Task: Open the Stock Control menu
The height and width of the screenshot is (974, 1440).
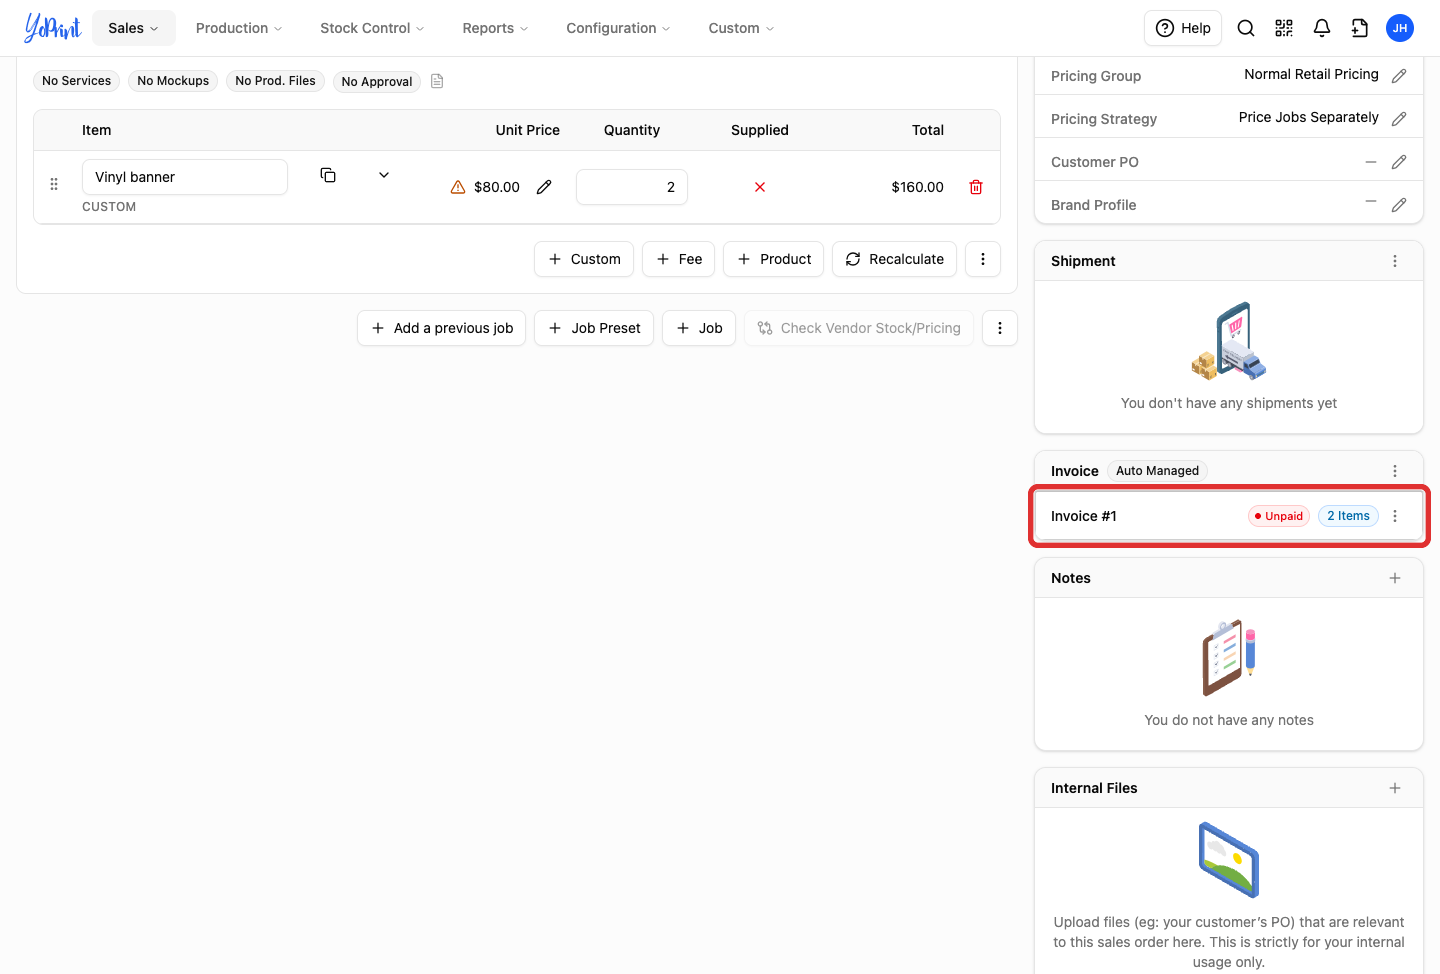Action: [x=372, y=28]
